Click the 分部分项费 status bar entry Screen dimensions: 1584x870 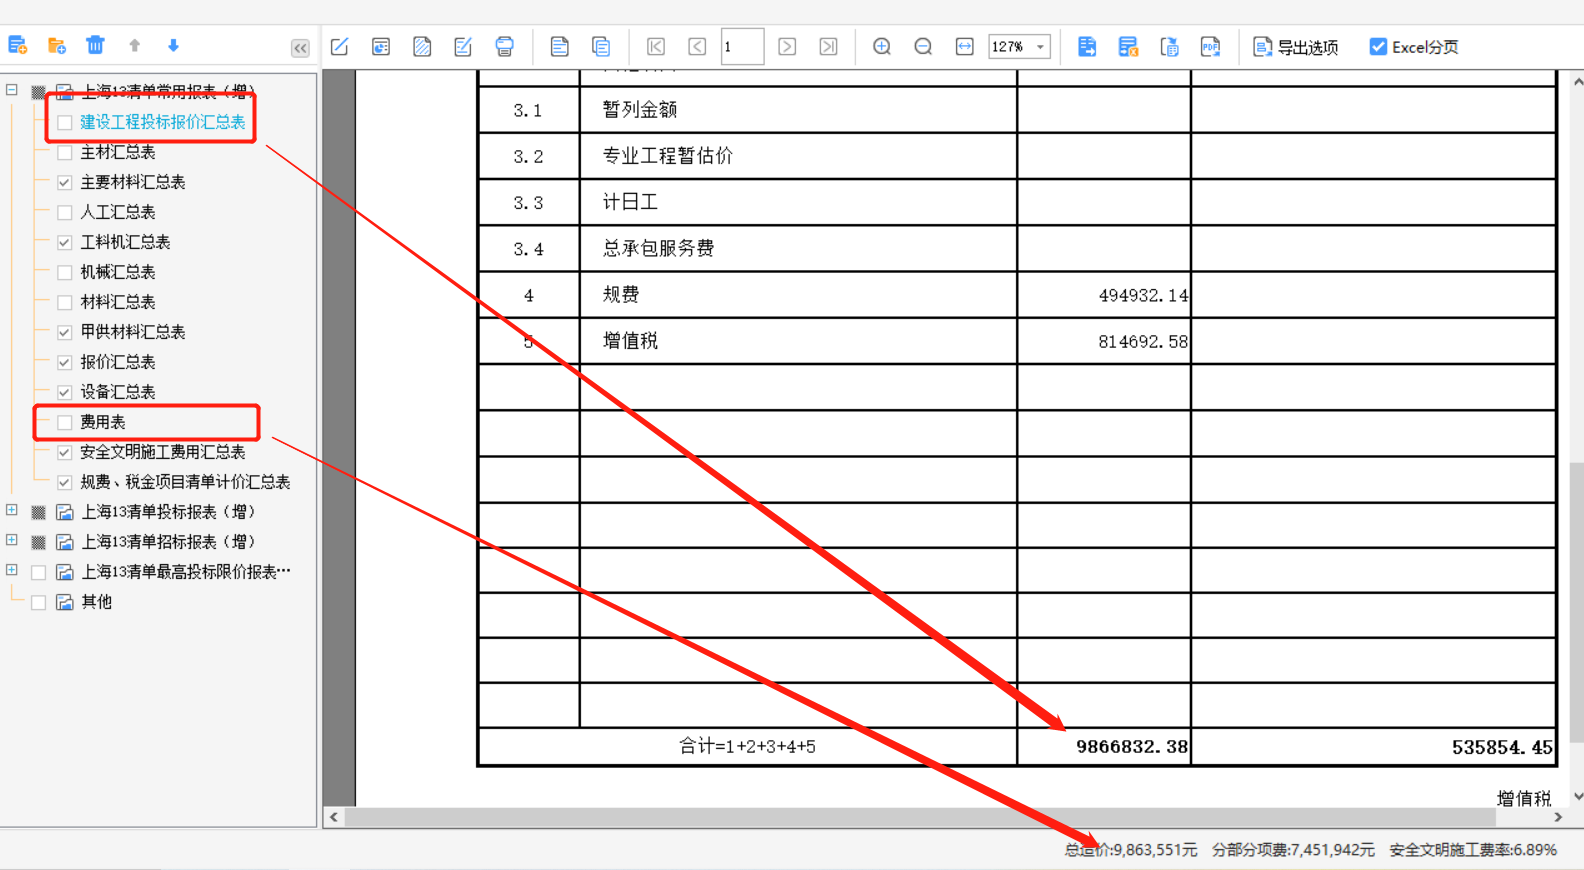point(1293,849)
